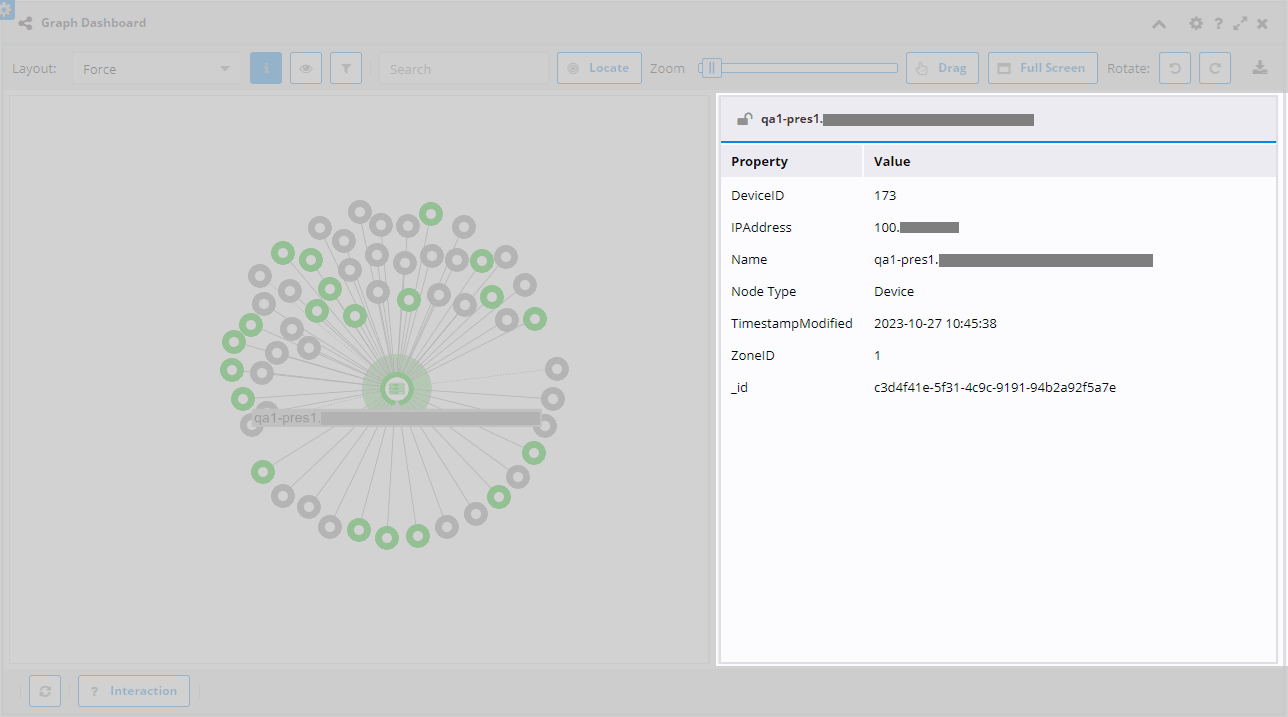Open the Interaction help panel

click(133, 690)
